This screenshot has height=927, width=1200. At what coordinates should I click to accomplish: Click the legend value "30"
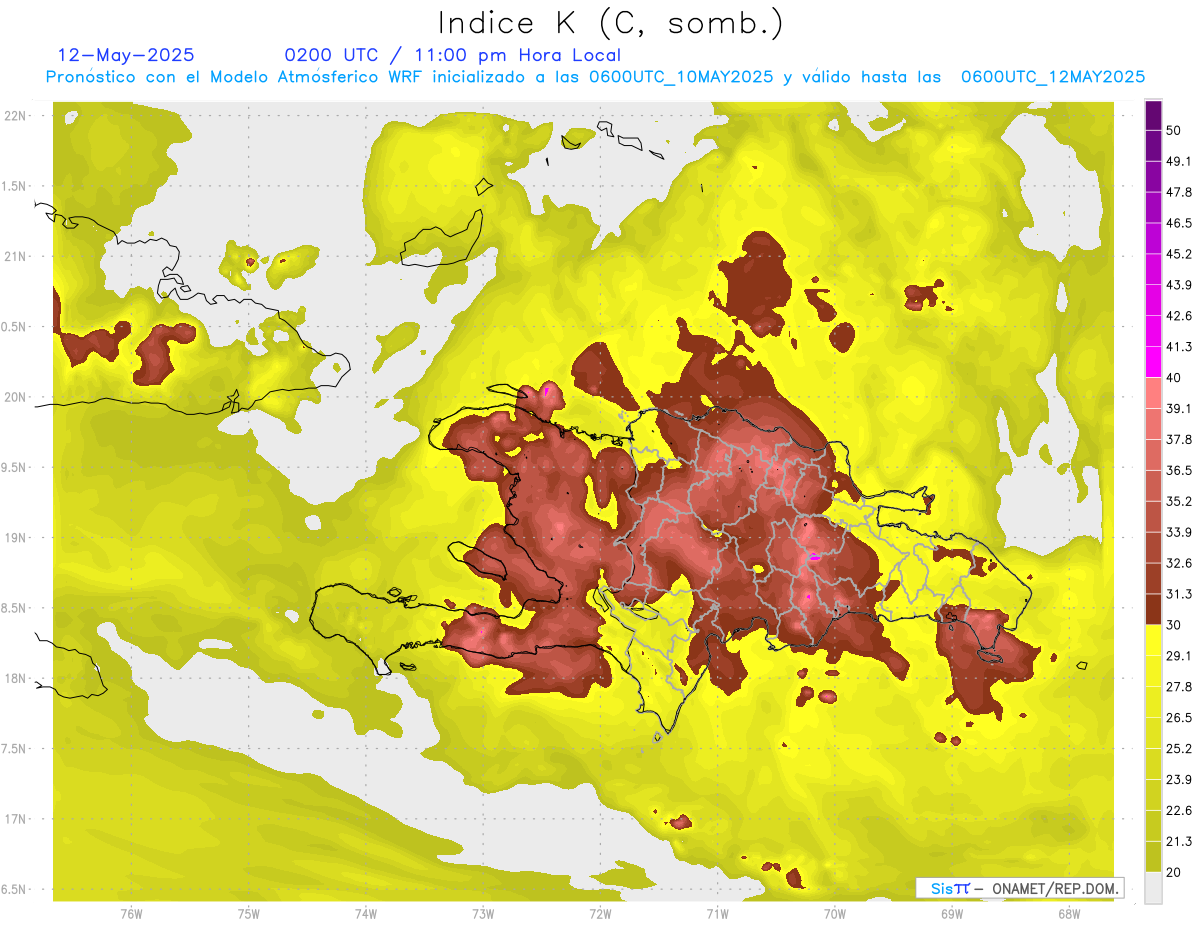pos(1175,625)
